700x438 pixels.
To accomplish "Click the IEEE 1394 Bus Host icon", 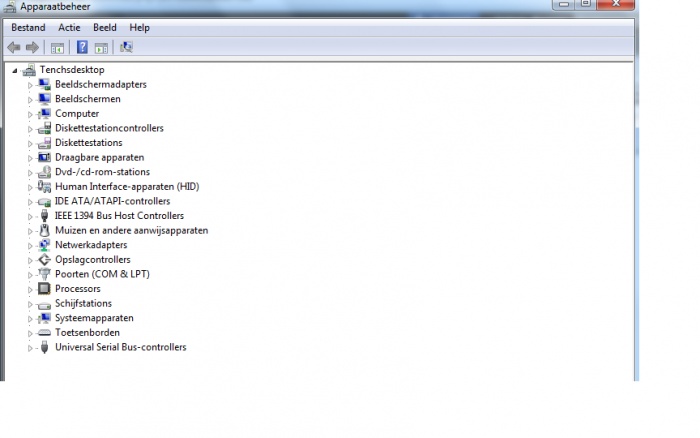I will 44,216.
